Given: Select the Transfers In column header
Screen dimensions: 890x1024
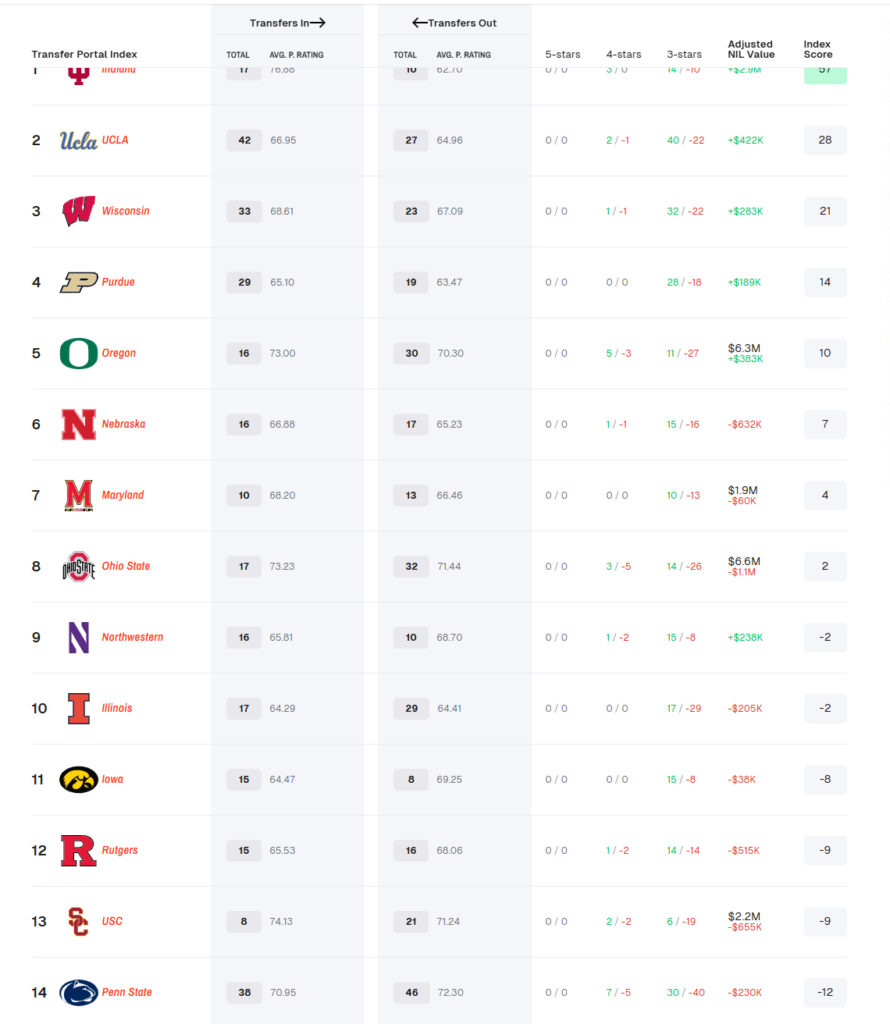Looking at the screenshot, I should tap(287, 23).
